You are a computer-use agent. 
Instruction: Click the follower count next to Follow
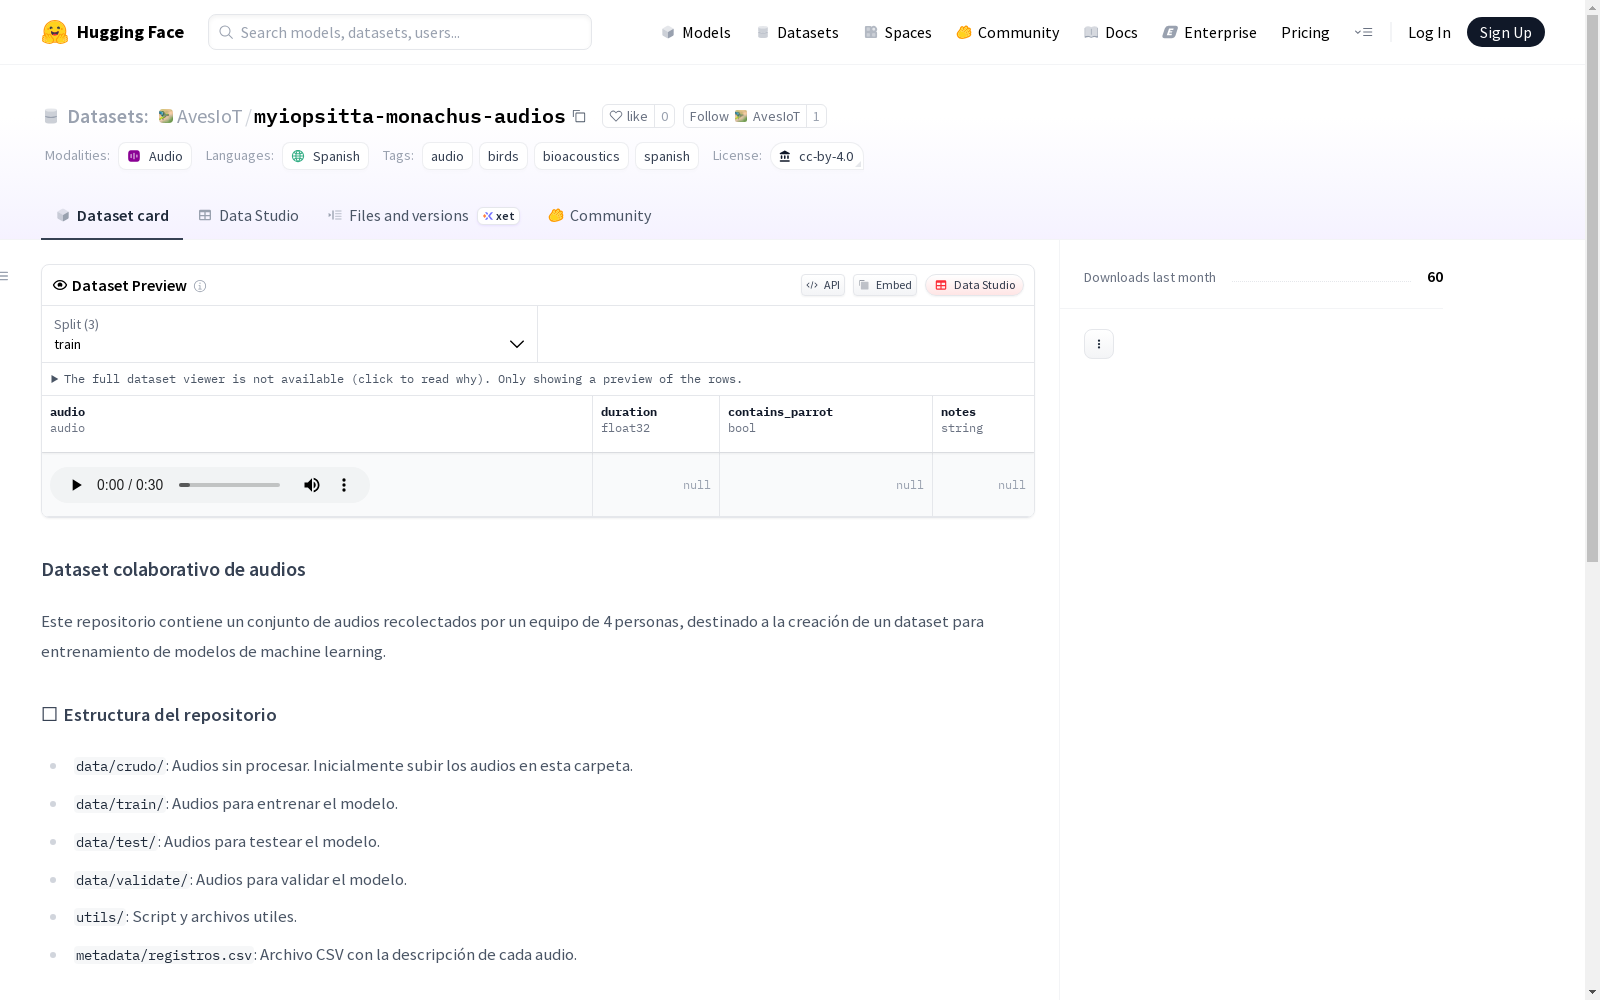coord(816,116)
